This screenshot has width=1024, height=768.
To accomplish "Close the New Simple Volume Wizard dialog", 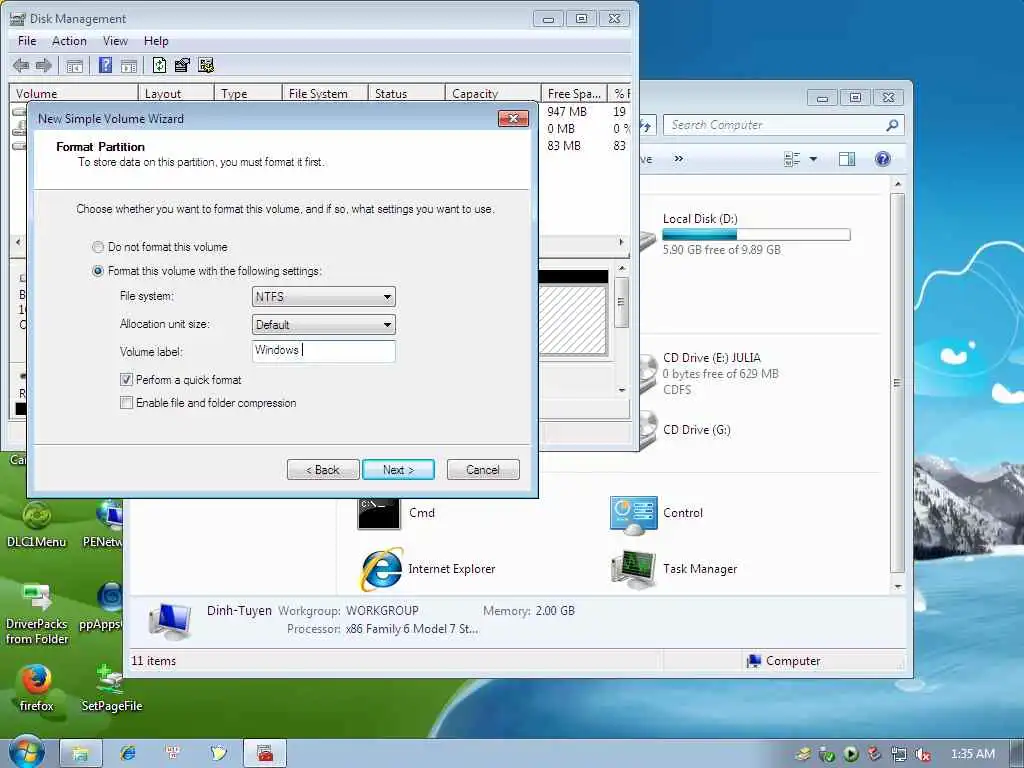I will click(513, 118).
